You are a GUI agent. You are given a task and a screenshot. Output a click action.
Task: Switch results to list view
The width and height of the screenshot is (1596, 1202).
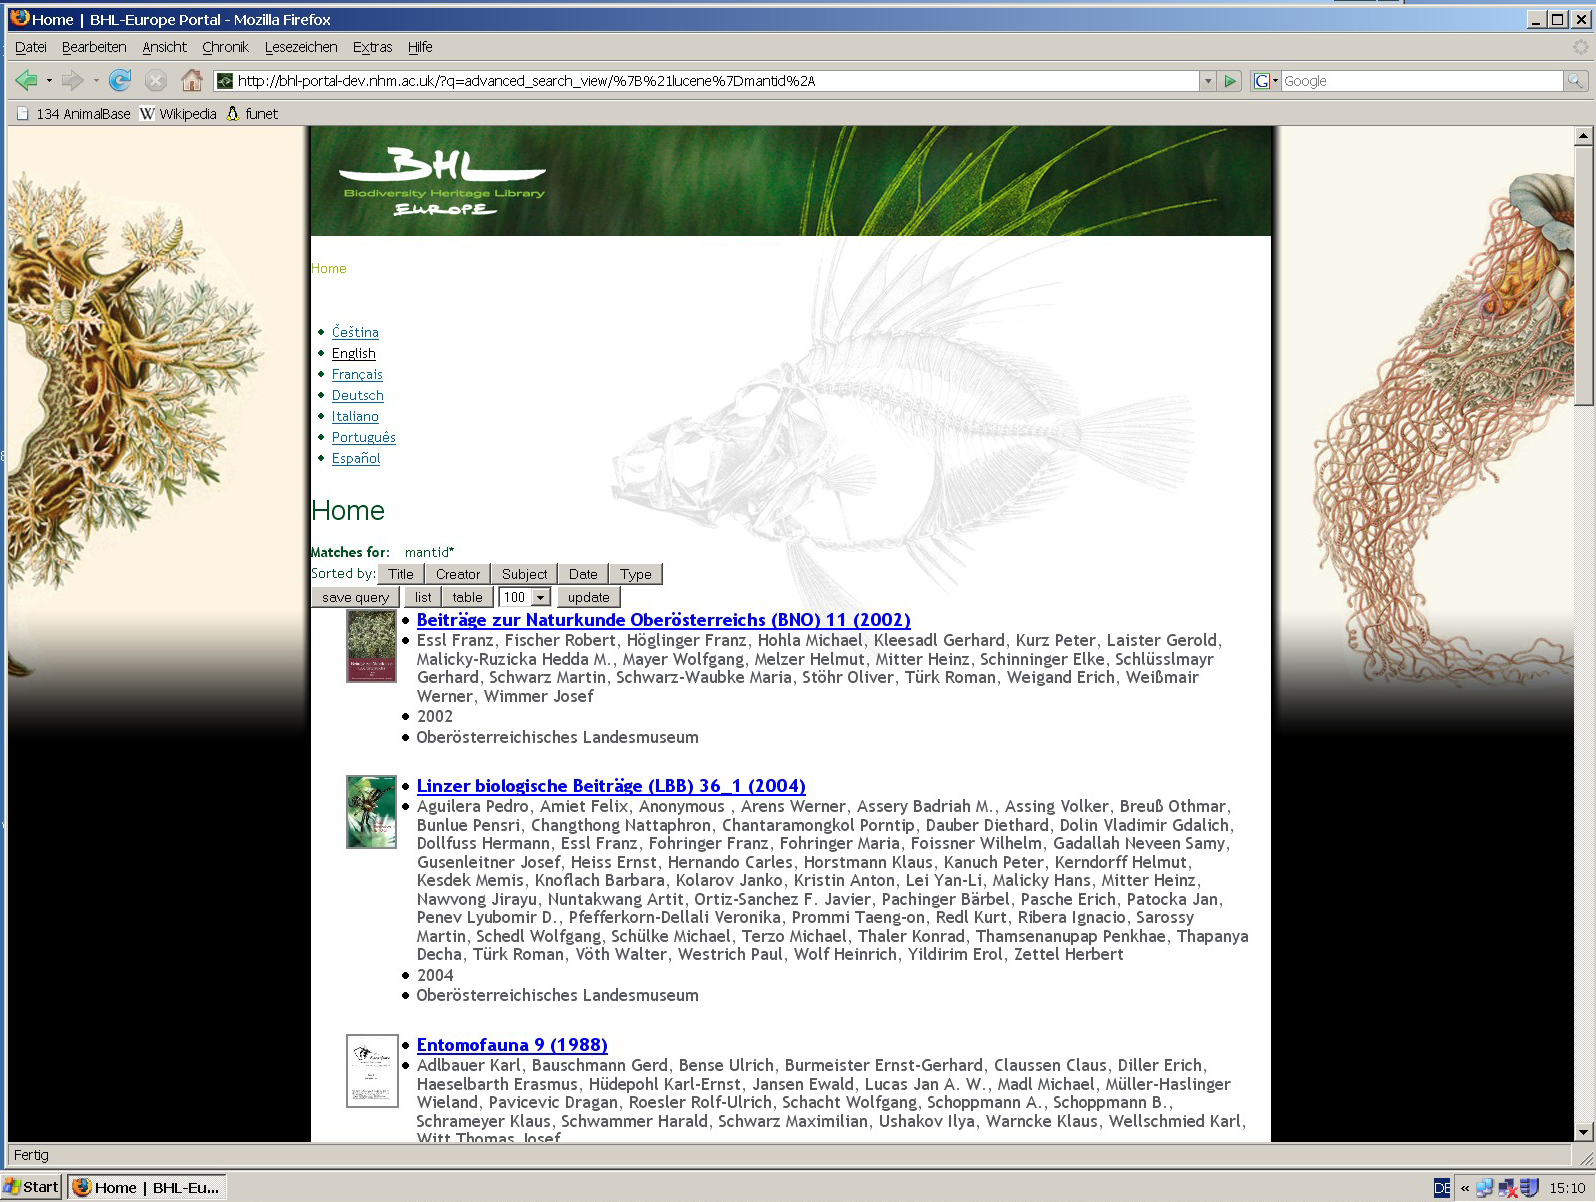[423, 597]
